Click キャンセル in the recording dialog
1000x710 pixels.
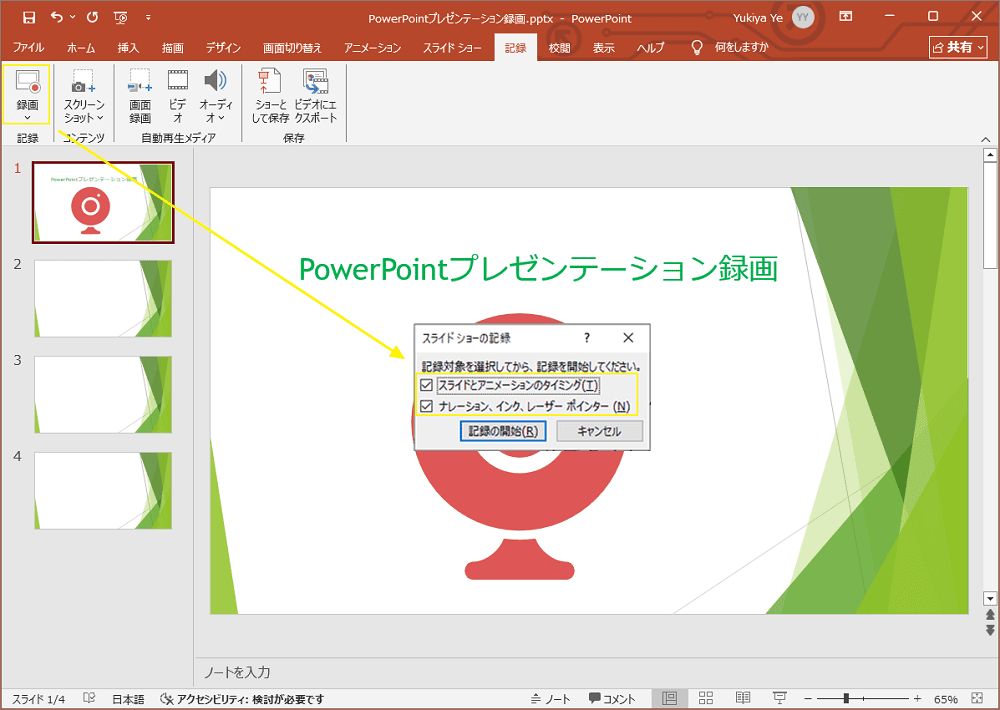(599, 432)
